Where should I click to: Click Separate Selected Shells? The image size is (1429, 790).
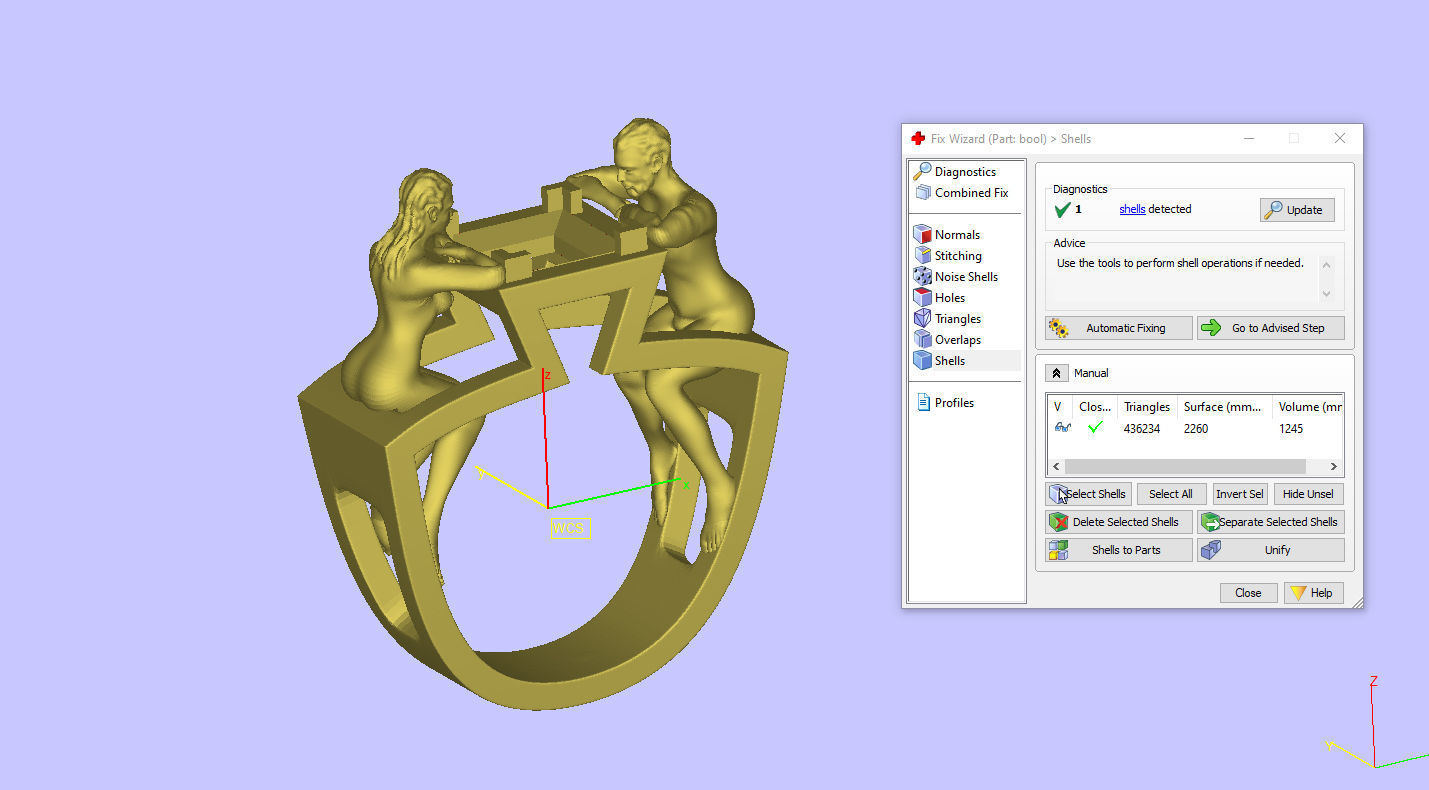pyautogui.click(x=1271, y=522)
